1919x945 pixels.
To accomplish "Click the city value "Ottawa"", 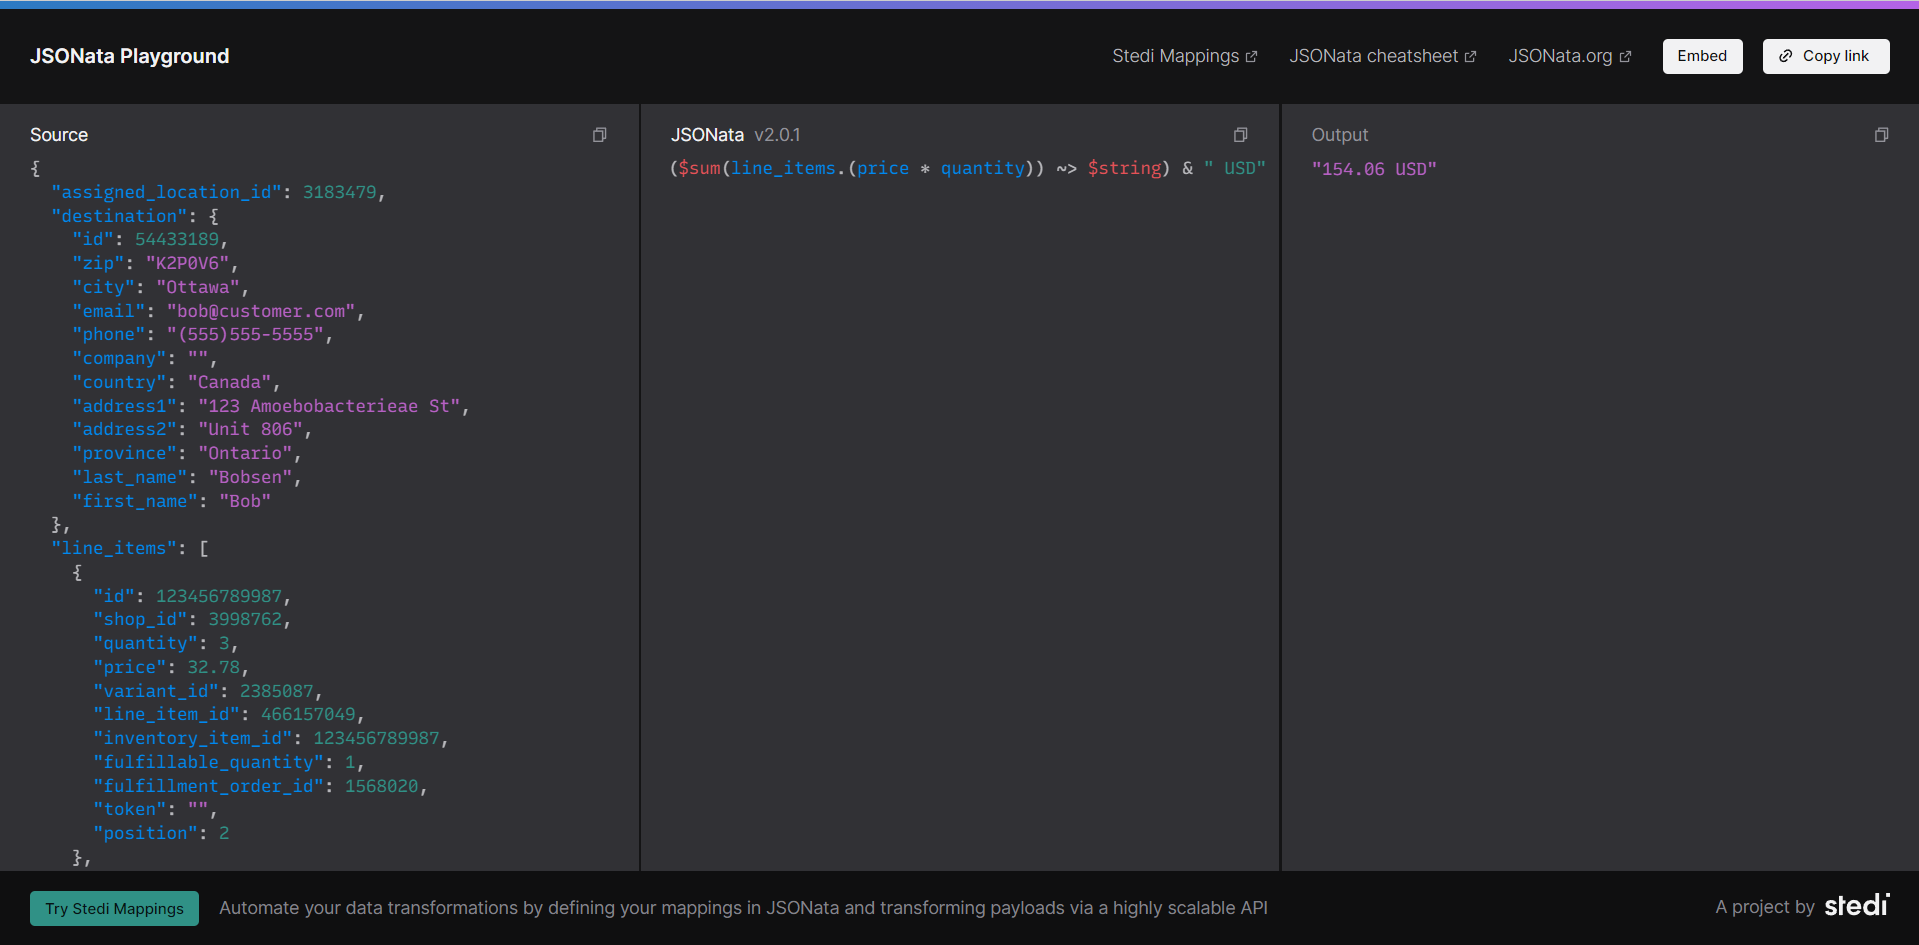I will pos(198,287).
